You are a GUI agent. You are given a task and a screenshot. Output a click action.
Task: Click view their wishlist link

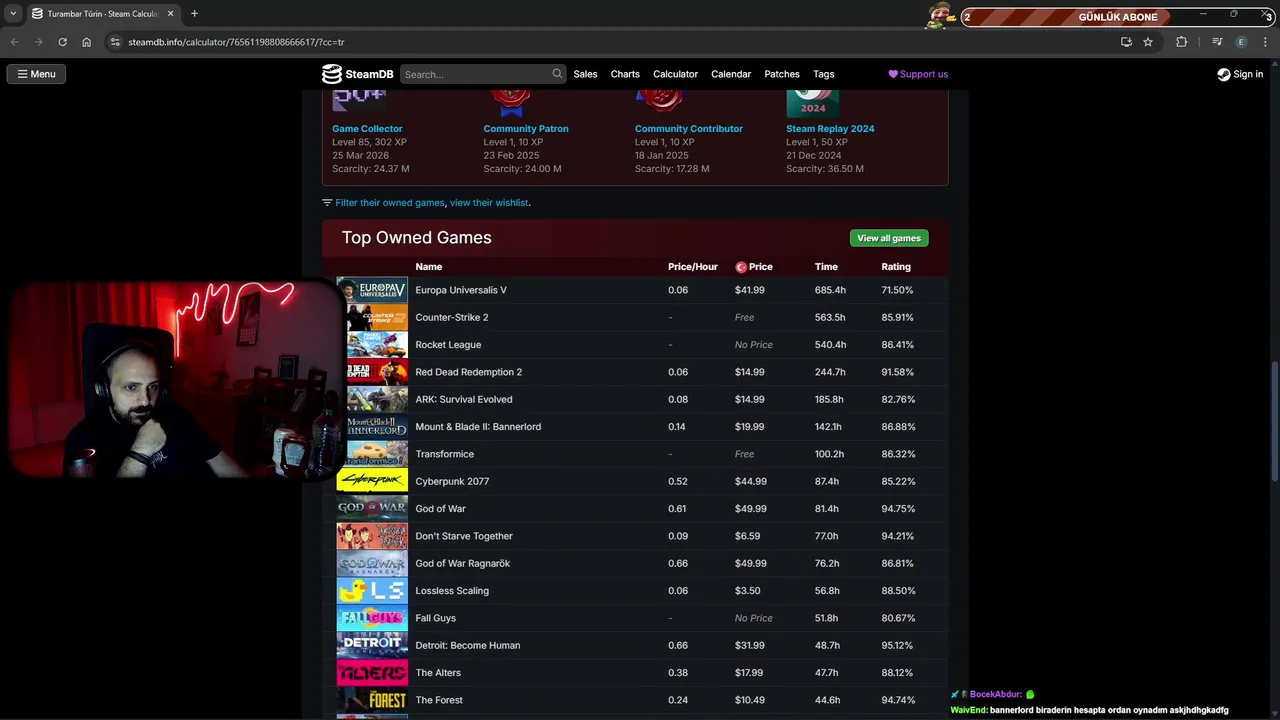tap(489, 202)
